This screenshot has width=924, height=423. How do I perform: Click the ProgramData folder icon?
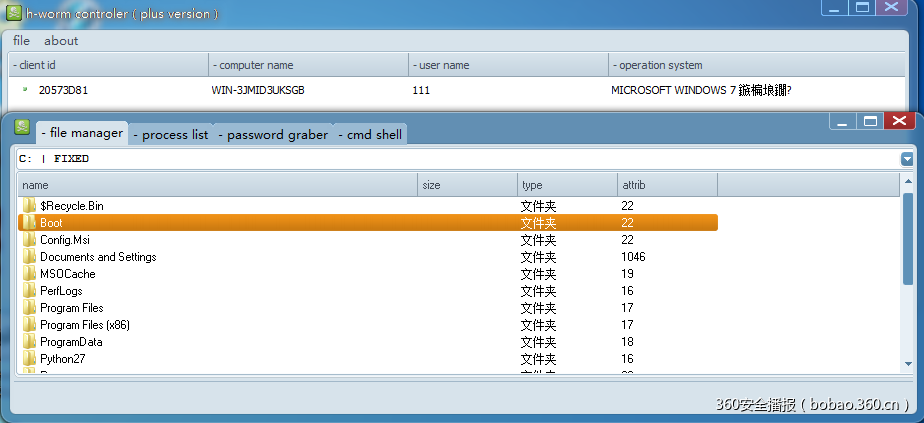(x=29, y=342)
